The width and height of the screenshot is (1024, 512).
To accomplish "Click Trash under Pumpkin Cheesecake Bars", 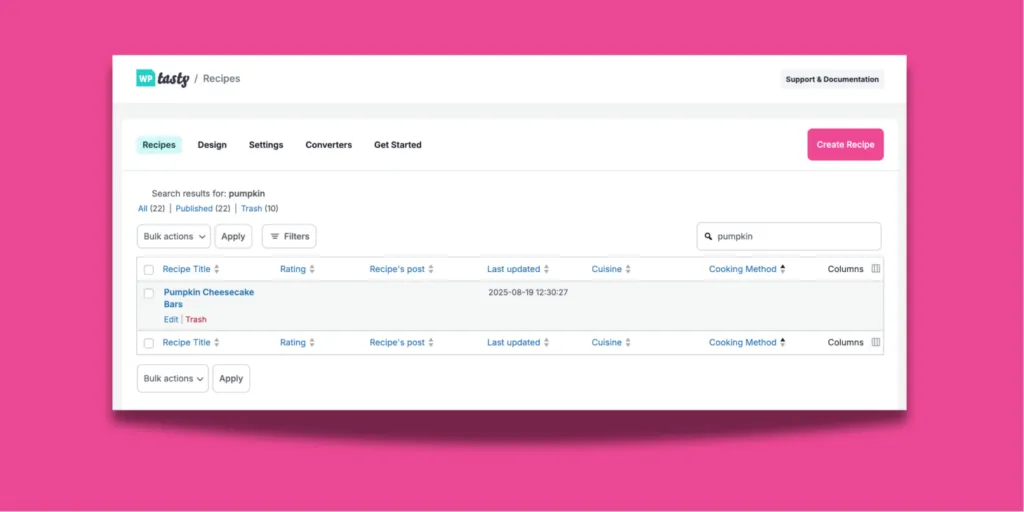I will 196,319.
